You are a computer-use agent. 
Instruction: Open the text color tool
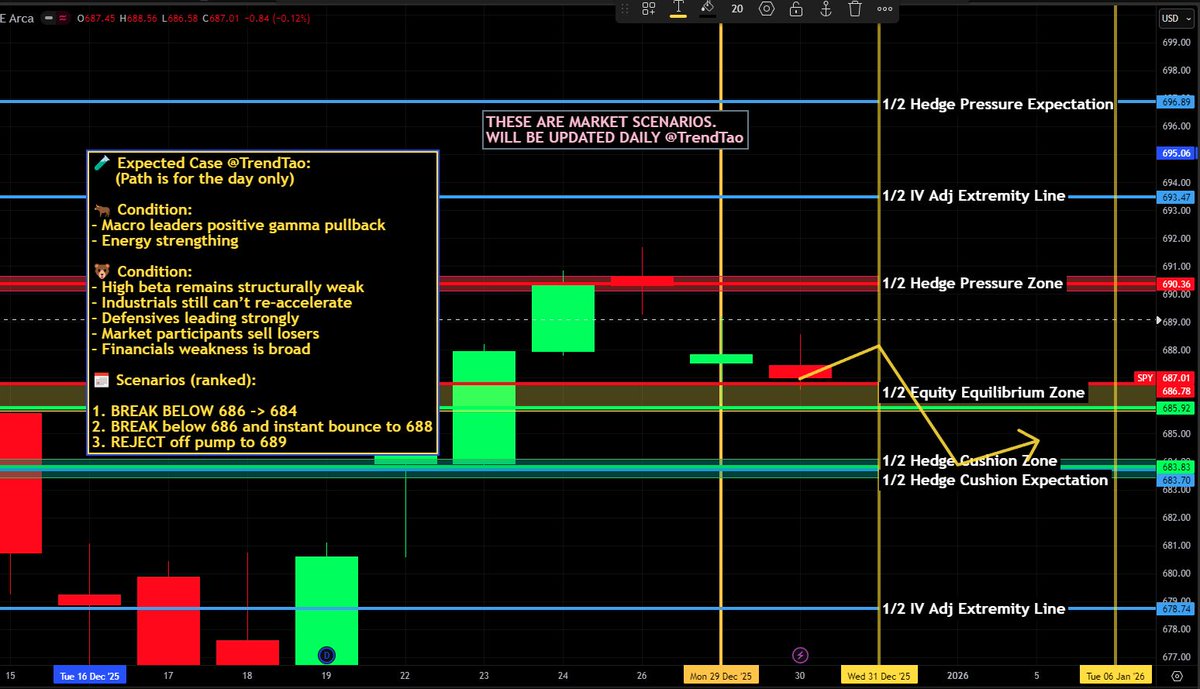pyautogui.click(x=678, y=9)
